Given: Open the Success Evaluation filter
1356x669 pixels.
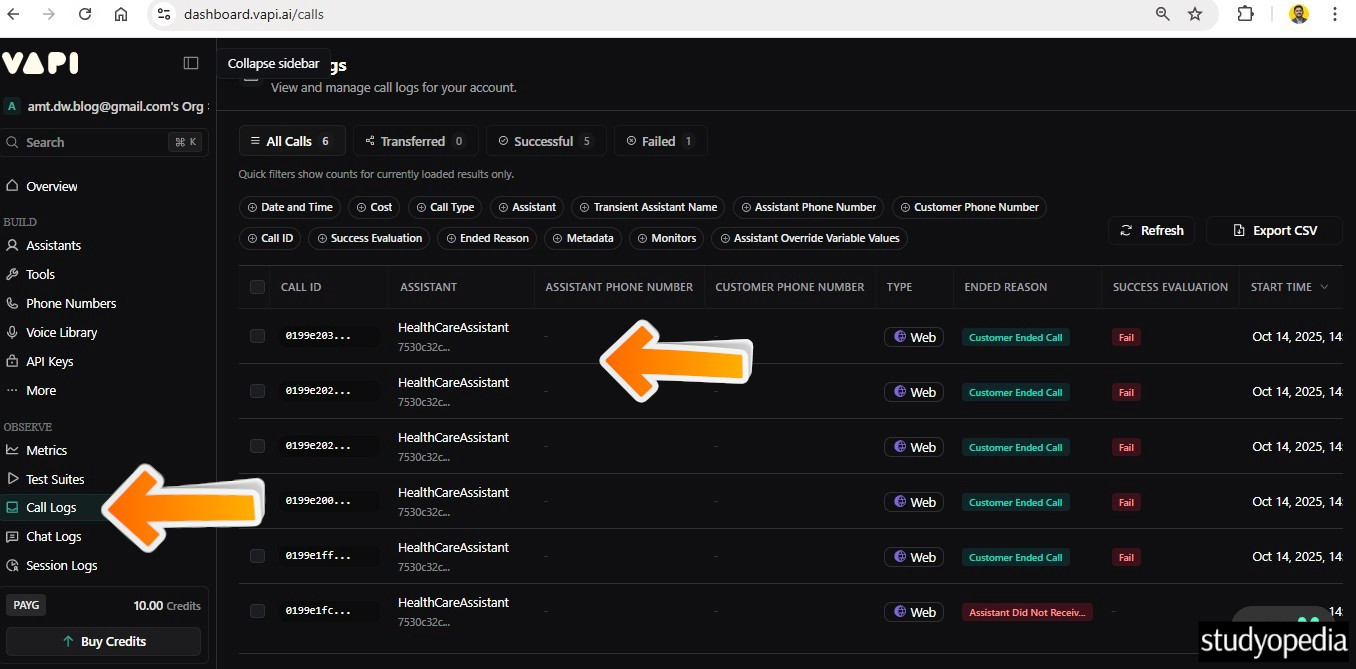Looking at the screenshot, I should tap(370, 238).
